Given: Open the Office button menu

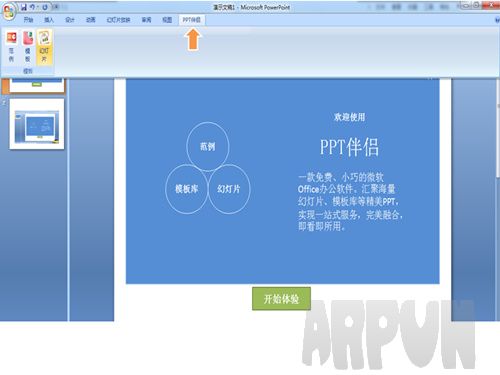Looking at the screenshot, I should pyautogui.click(x=9, y=12).
